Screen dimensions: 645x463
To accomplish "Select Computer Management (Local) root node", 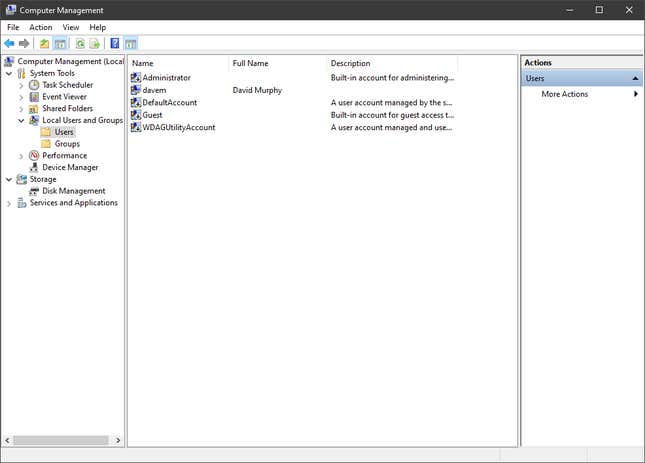I will pyautogui.click(x=70, y=61).
